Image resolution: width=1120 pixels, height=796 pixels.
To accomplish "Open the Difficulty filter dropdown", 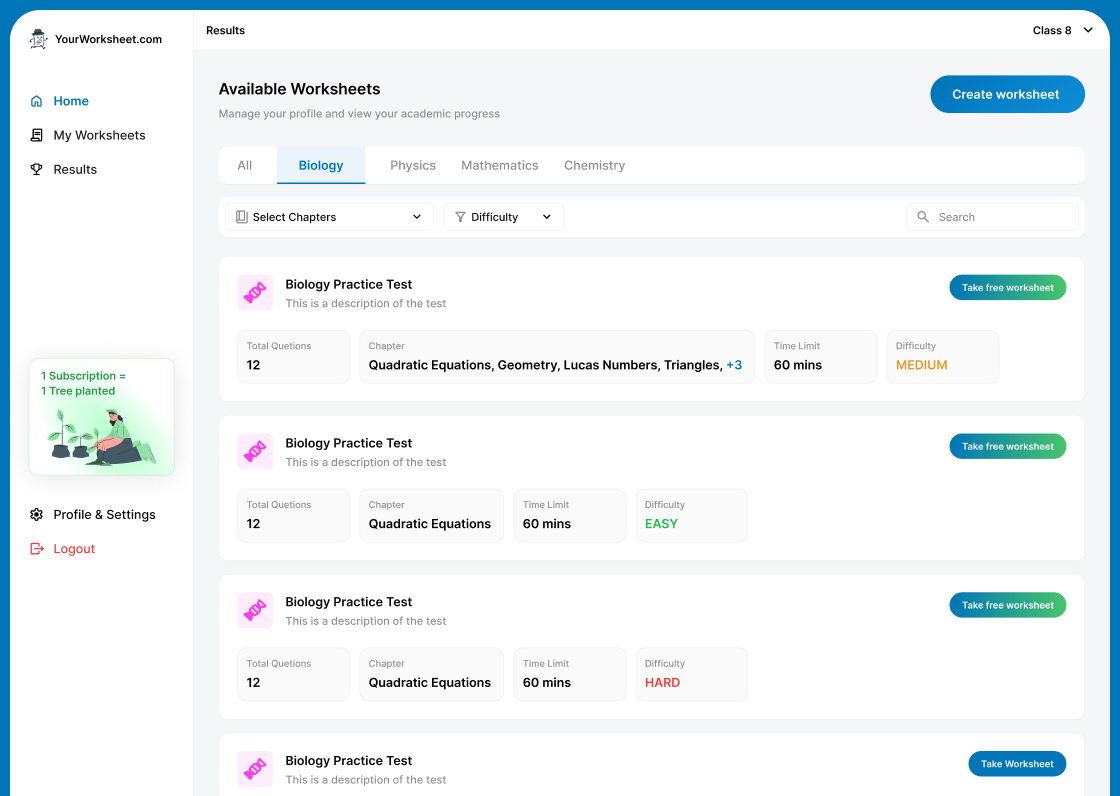I will [503, 216].
